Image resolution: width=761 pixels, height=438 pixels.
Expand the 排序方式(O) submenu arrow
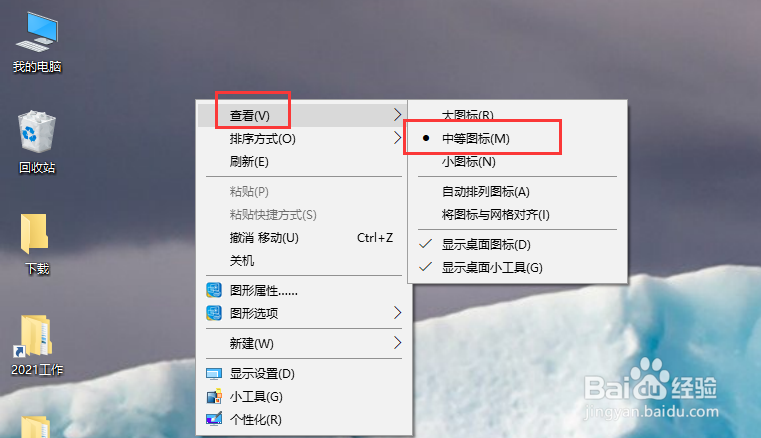pyautogui.click(x=397, y=138)
